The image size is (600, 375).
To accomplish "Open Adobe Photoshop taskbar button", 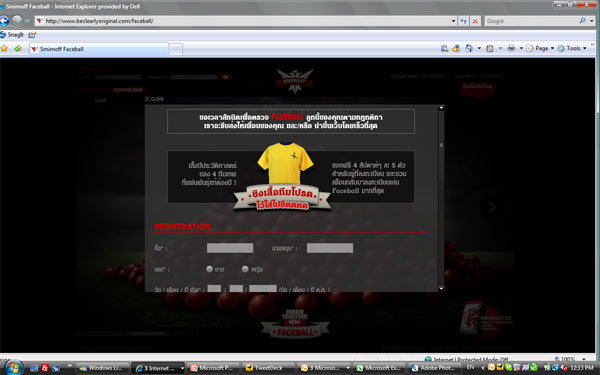I will [x=434, y=368].
